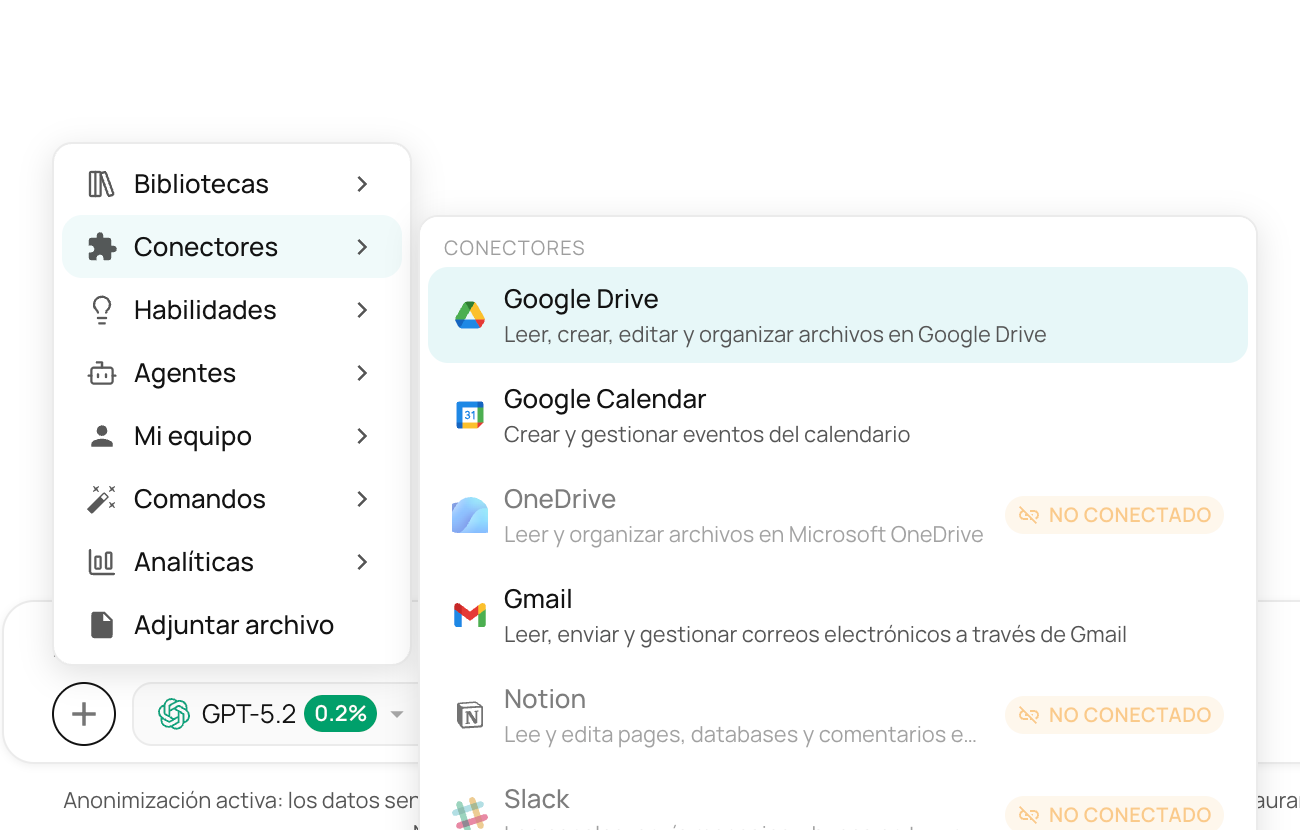
Task: Click the 0.2% green usage badge
Action: coord(341,714)
